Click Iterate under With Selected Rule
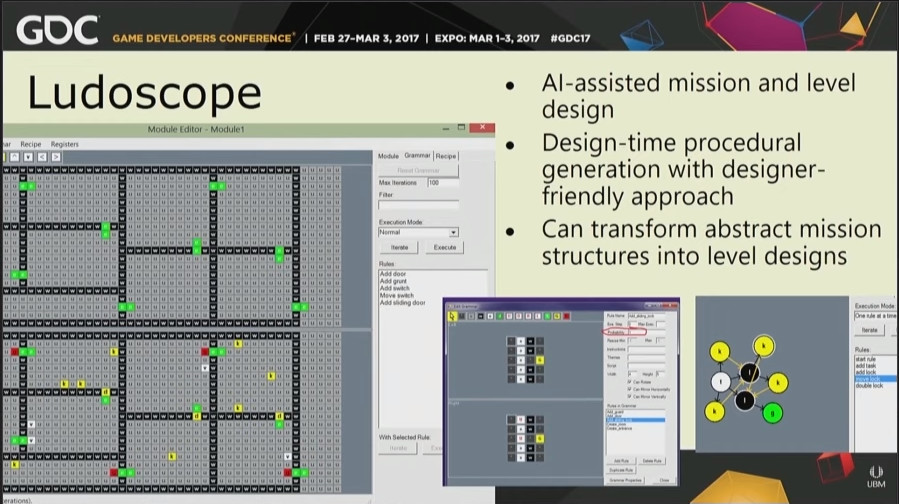899x504 pixels. pyautogui.click(x=398, y=448)
